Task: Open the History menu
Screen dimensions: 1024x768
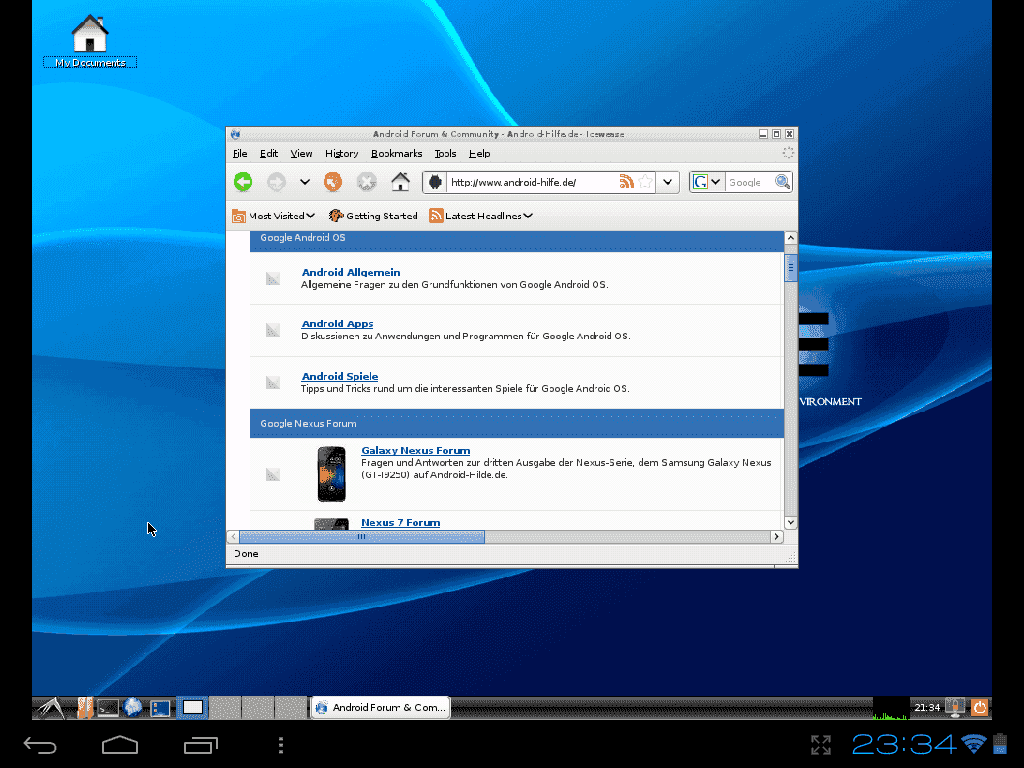Action: 342,153
